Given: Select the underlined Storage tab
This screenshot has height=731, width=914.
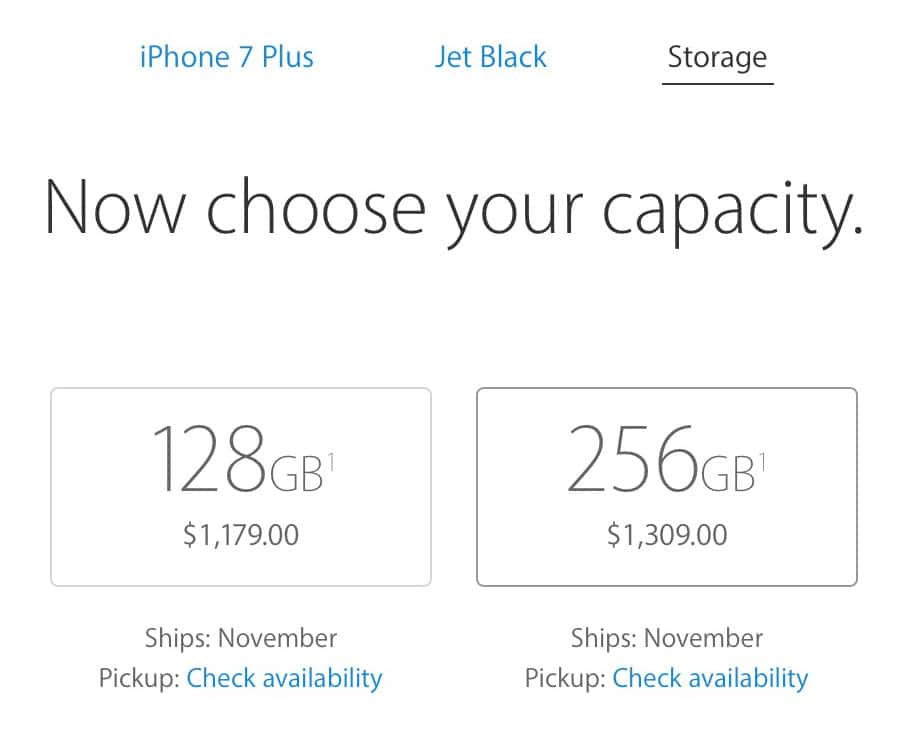Looking at the screenshot, I should 717,57.
